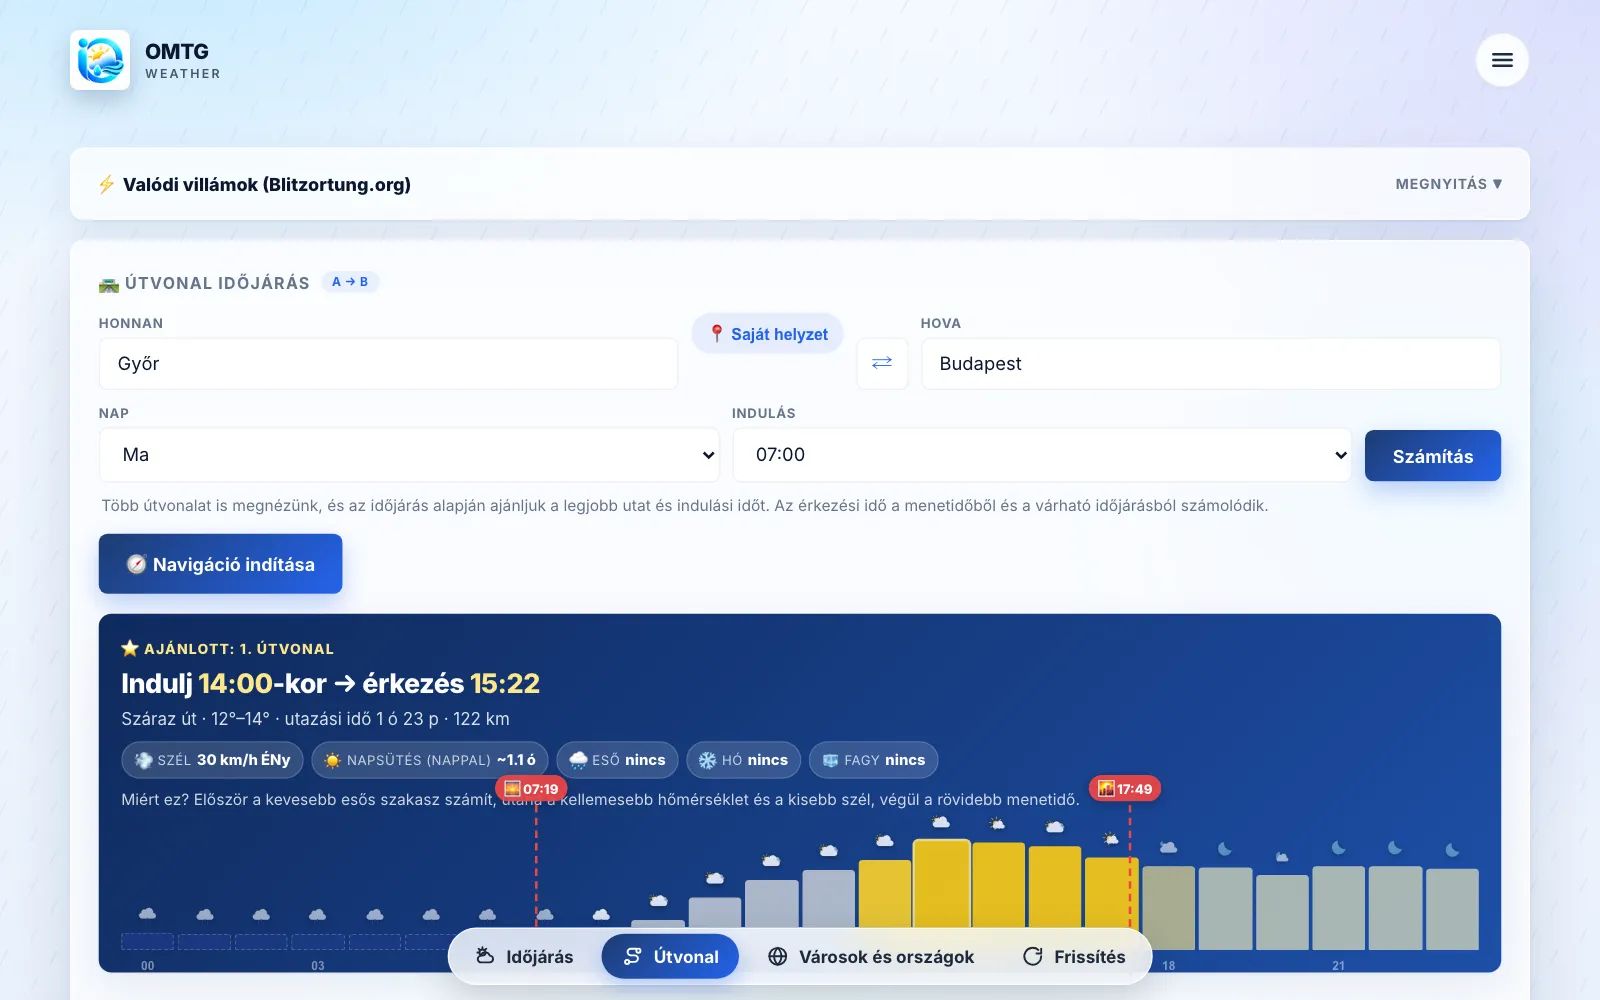Select the Útvonal tab
The width and height of the screenshot is (1600, 1000).
click(670, 957)
